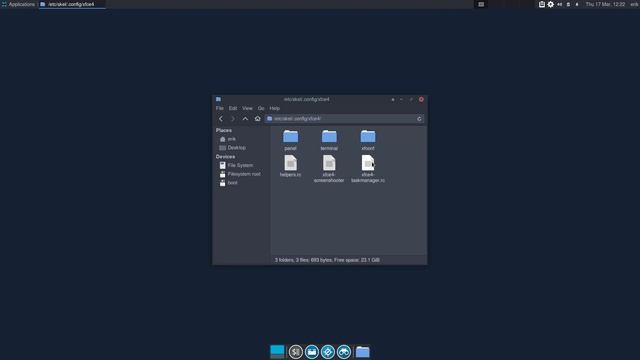Click the volume icon in tray

point(560,4)
